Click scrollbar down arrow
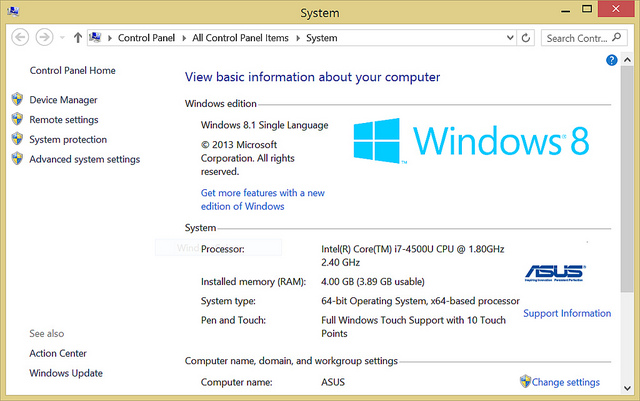 pos(627,388)
